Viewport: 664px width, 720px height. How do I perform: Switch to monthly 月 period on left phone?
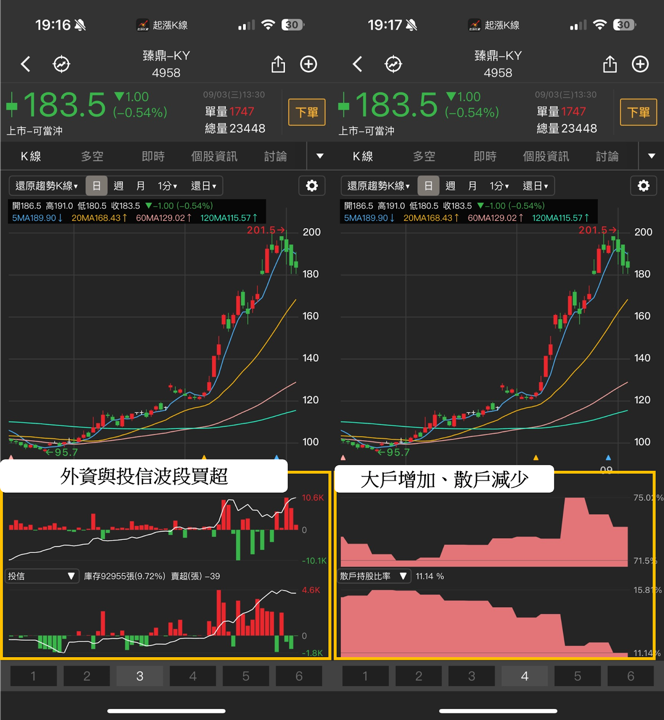[x=141, y=186]
